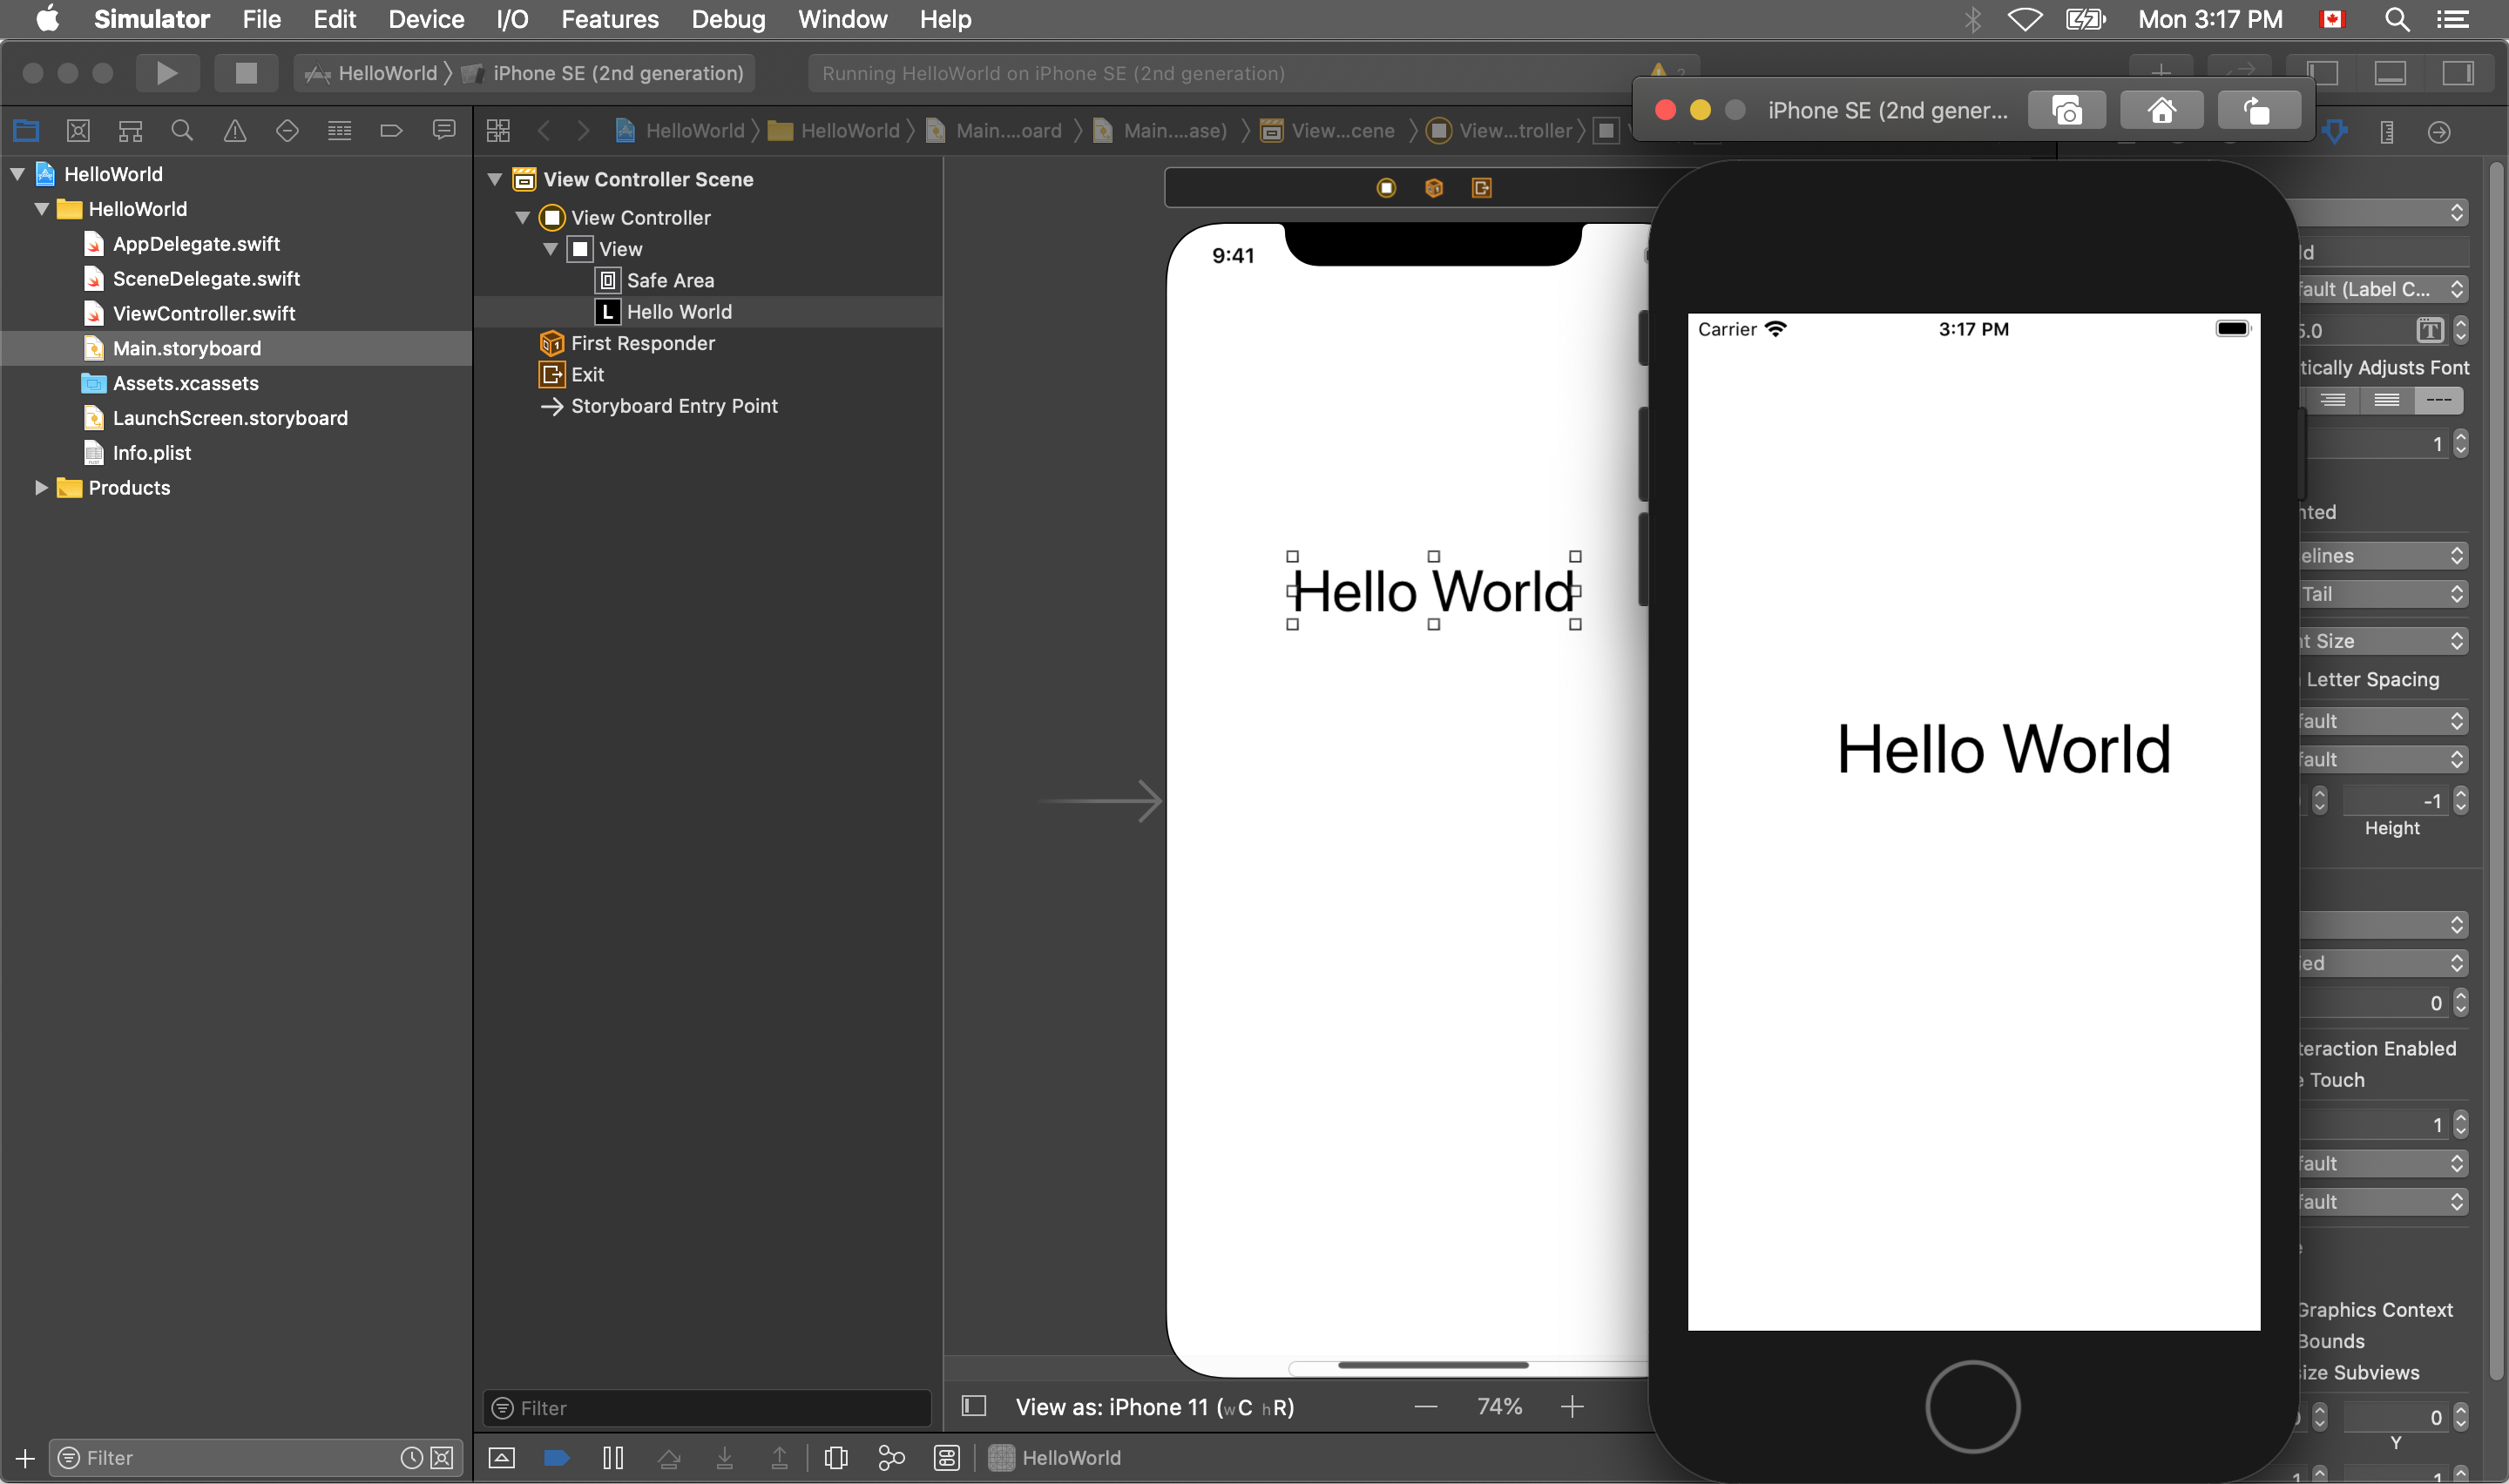The width and height of the screenshot is (2509, 1484).
Task: Select the Size inspector ruler icon
Action: [2387, 132]
